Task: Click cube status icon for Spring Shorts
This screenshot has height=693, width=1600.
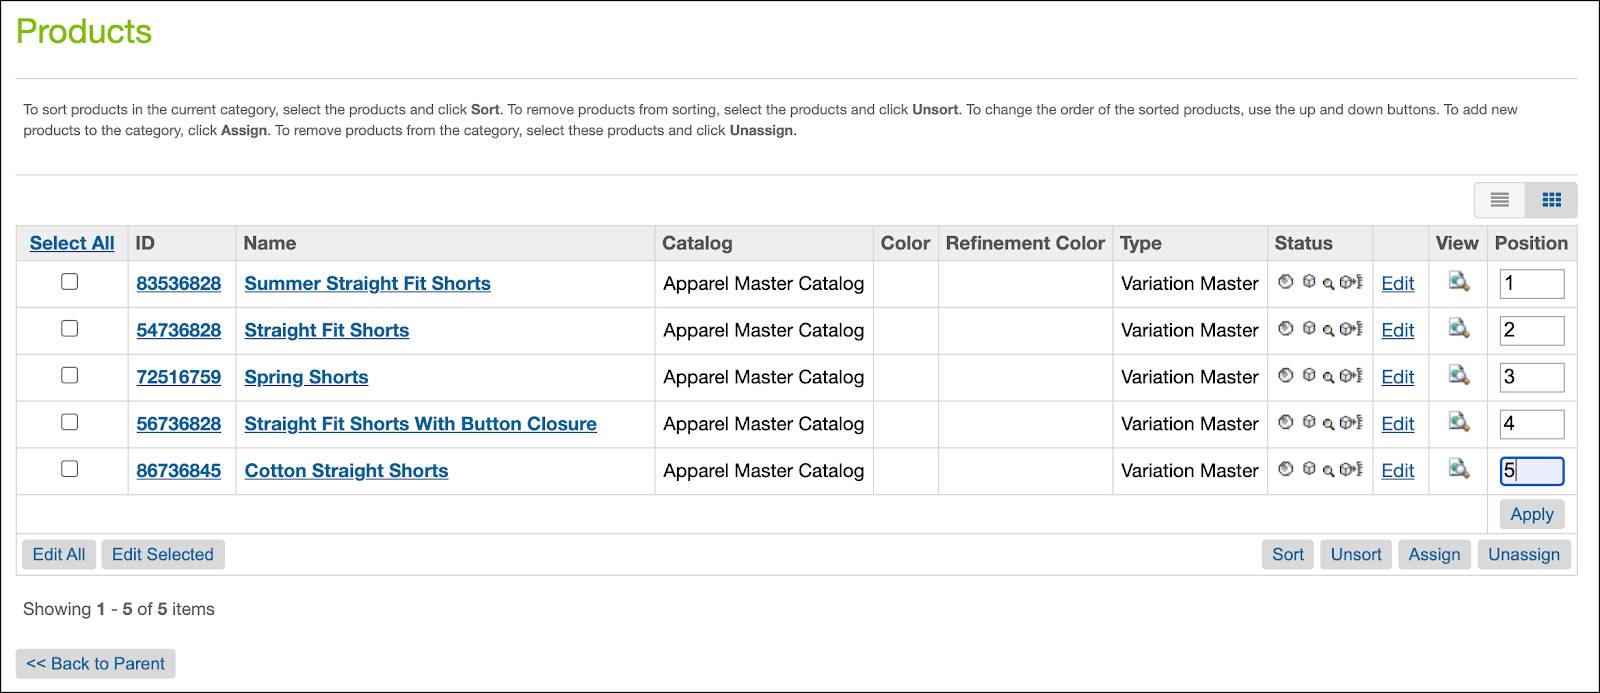Action: 1309,375
